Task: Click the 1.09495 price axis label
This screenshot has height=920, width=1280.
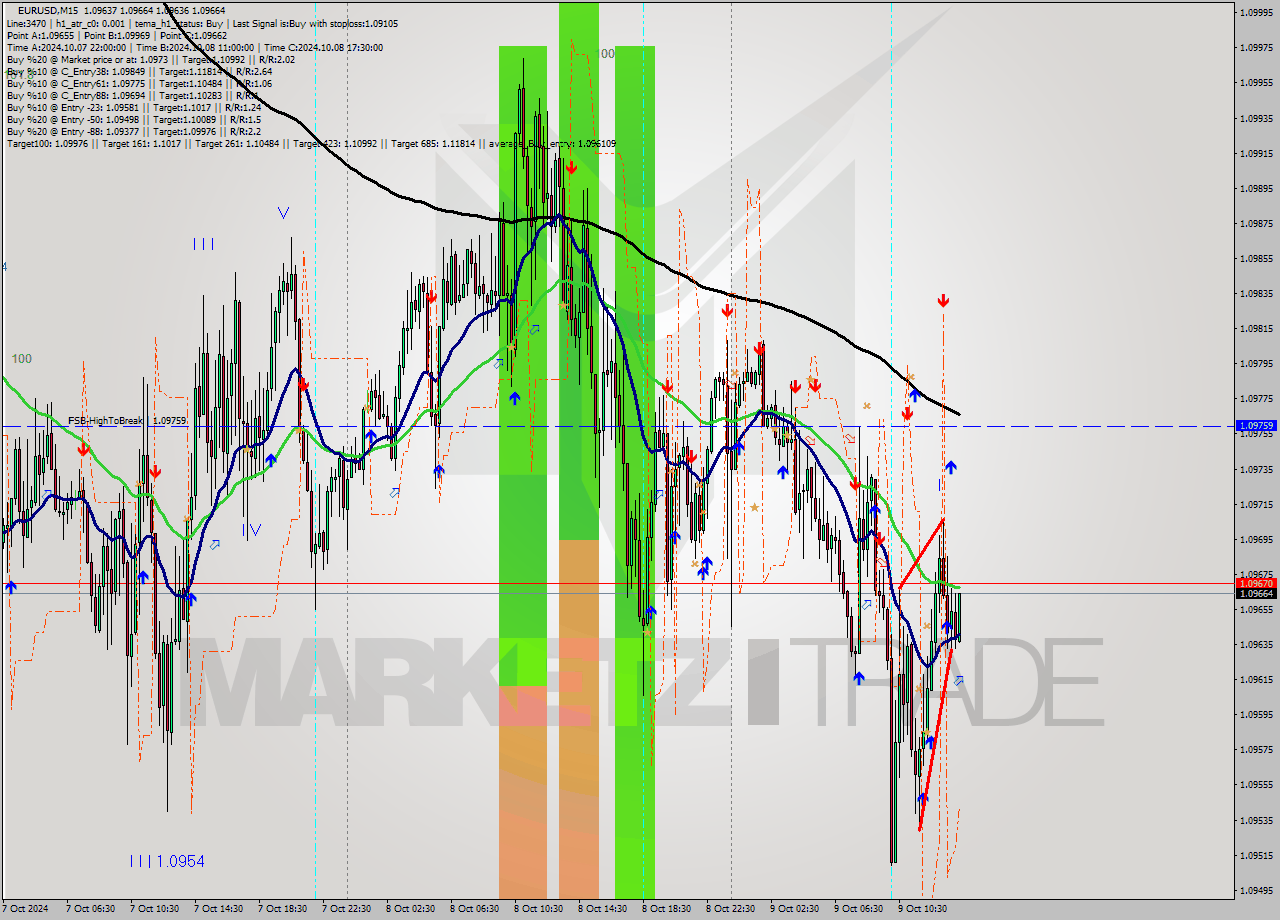Action: point(1257,890)
